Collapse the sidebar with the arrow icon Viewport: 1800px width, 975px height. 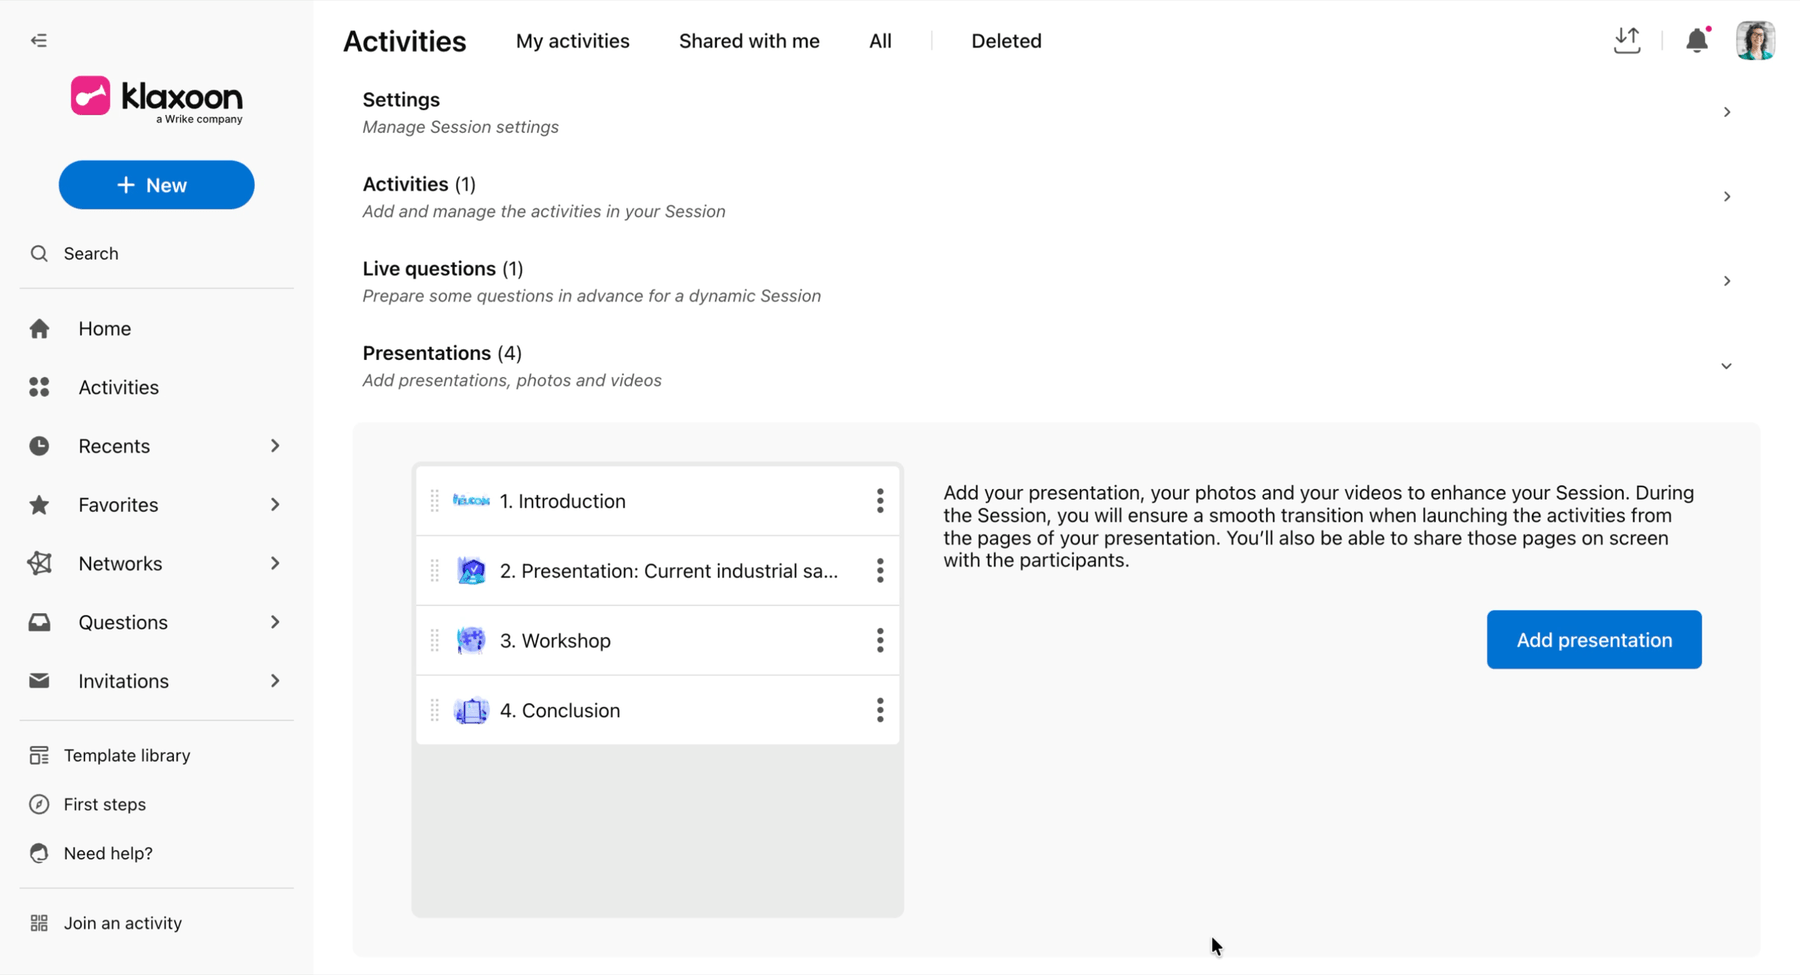click(39, 41)
